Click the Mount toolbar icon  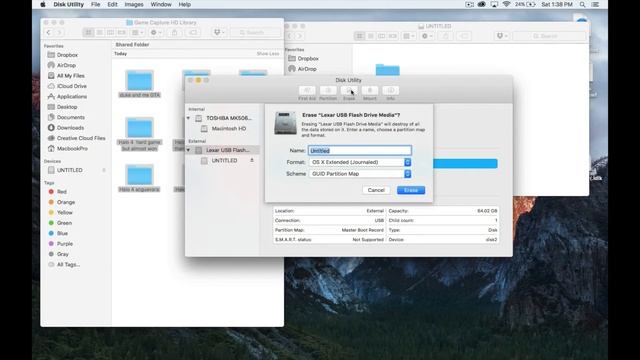click(x=370, y=91)
